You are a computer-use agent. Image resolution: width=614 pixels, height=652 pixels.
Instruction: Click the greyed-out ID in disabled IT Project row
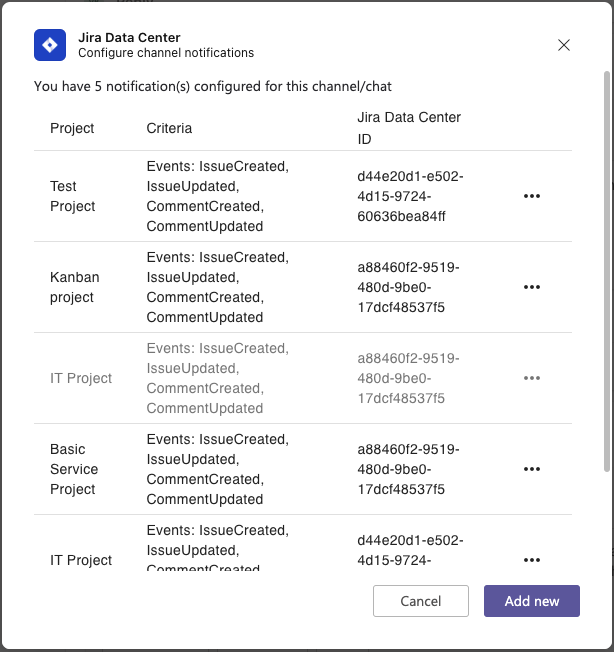408,378
